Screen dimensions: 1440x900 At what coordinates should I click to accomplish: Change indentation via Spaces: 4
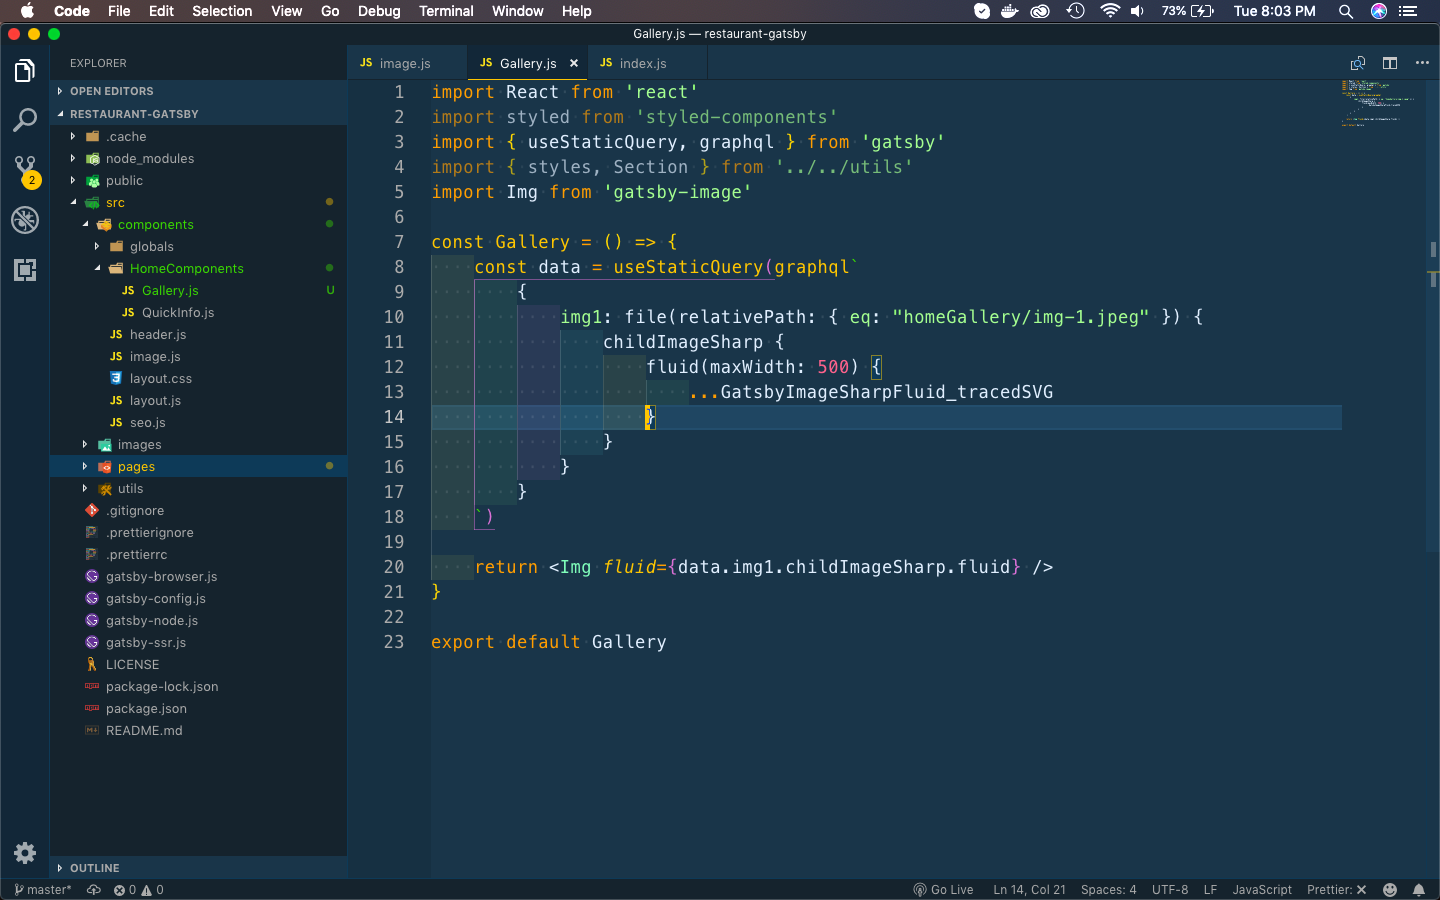(x=1109, y=890)
